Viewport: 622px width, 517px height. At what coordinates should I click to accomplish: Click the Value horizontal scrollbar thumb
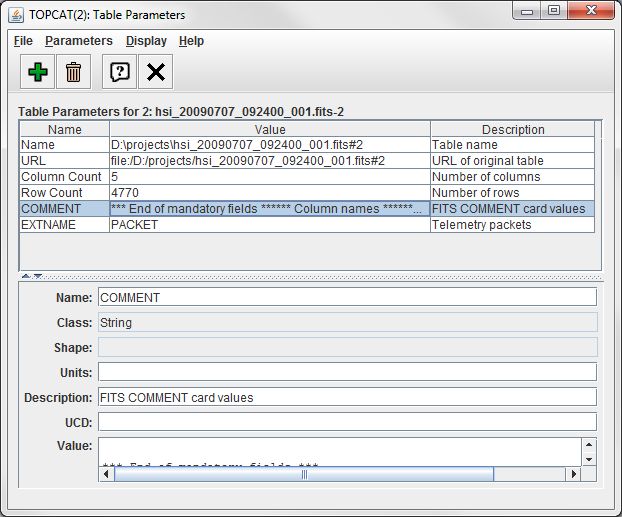(x=304, y=474)
